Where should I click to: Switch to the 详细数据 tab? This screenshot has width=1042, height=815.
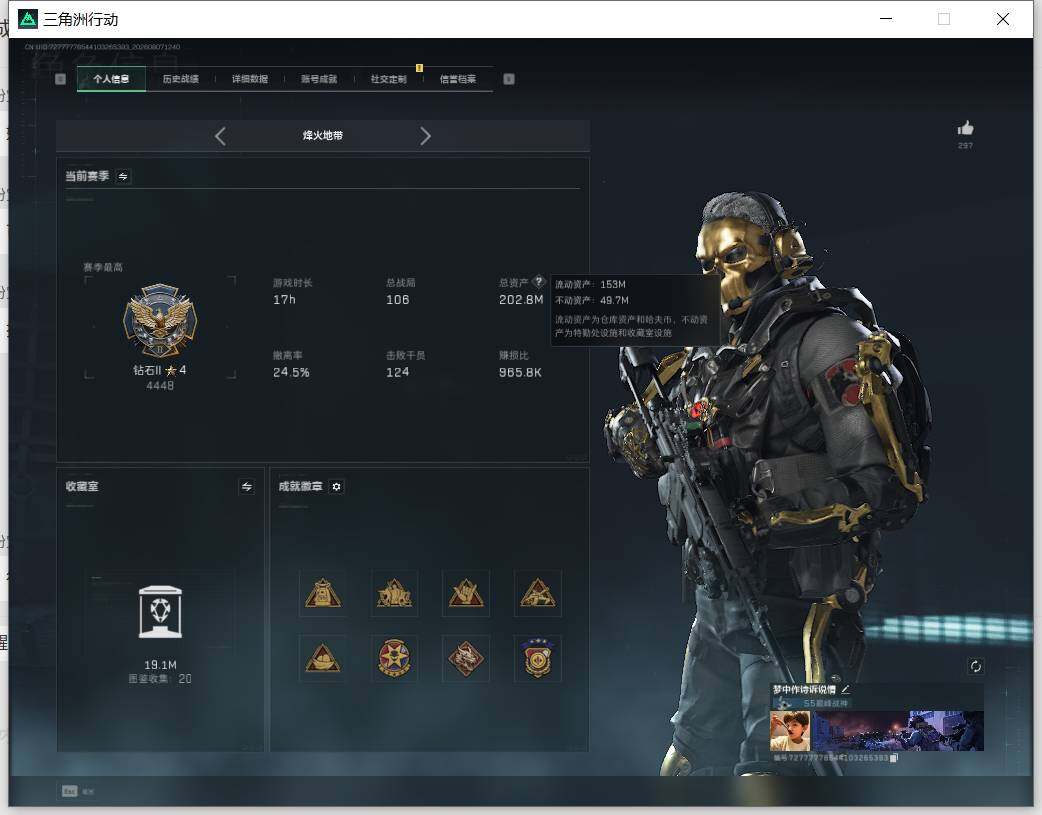250,79
